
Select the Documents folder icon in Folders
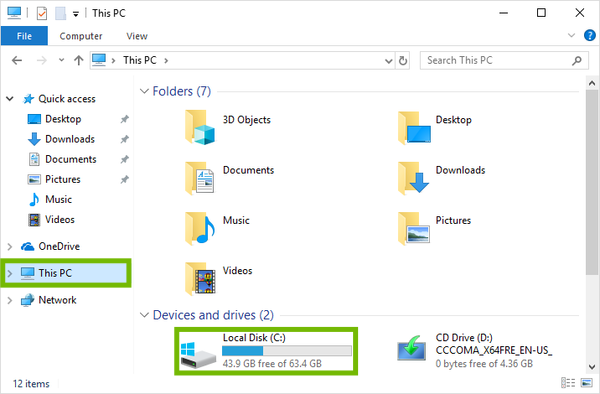point(200,178)
